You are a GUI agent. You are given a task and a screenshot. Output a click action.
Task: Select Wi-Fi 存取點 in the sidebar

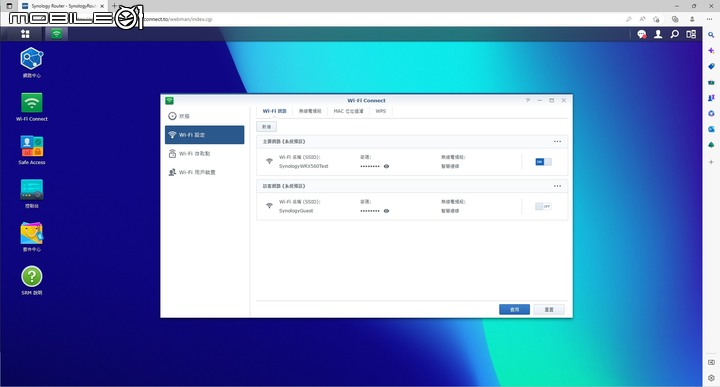point(204,154)
